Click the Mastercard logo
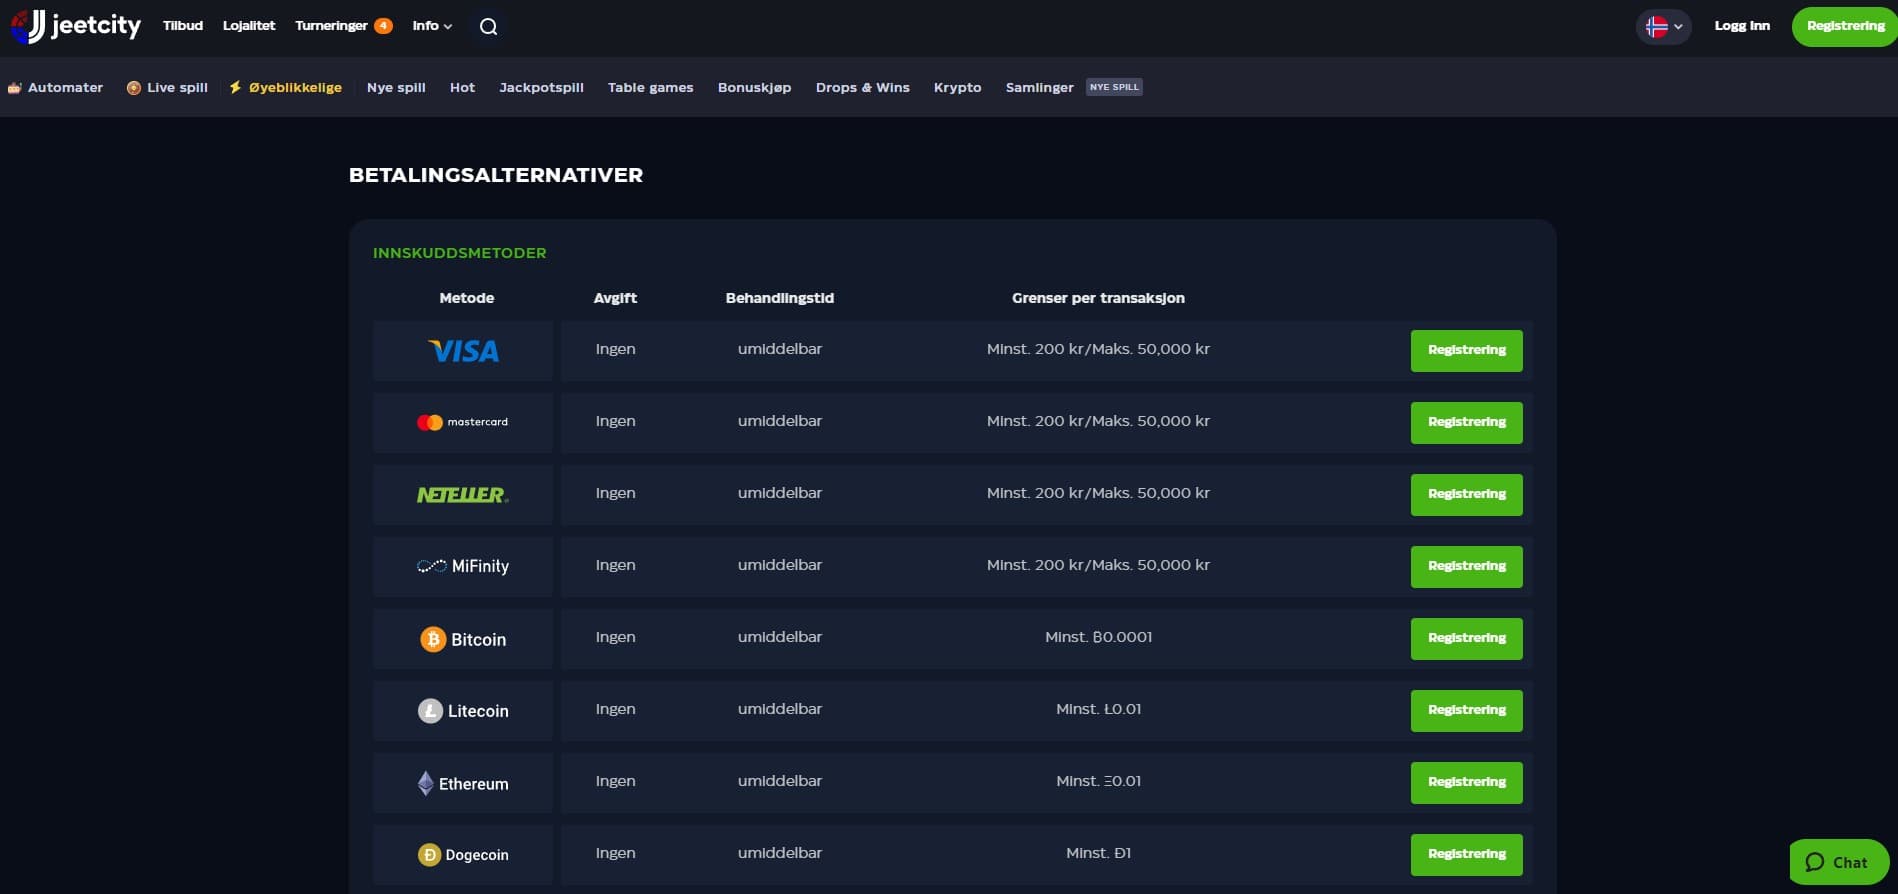The width and height of the screenshot is (1898, 894). (x=462, y=422)
